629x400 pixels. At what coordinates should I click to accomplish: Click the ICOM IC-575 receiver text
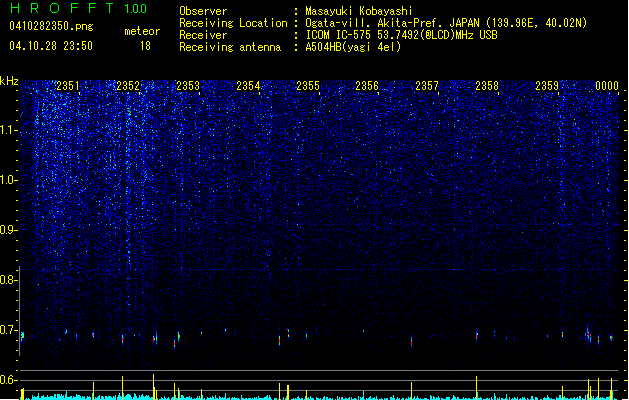(x=401, y=35)
